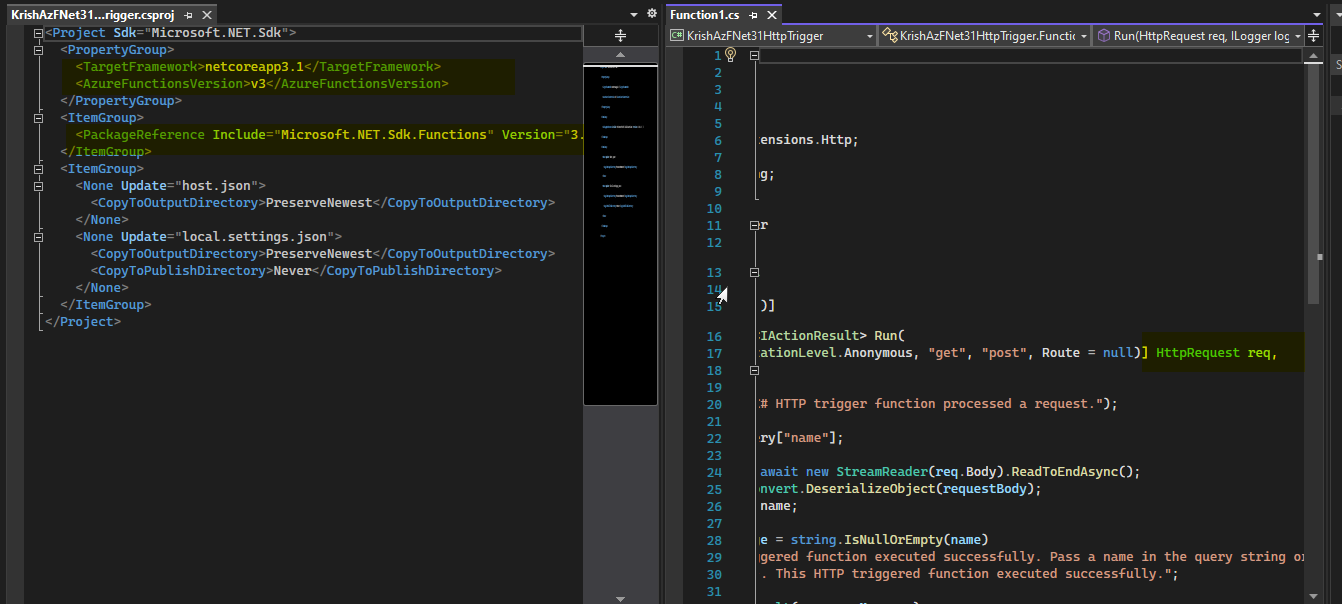Open the left pane's tab list dropdown

(x=634, y=15)
